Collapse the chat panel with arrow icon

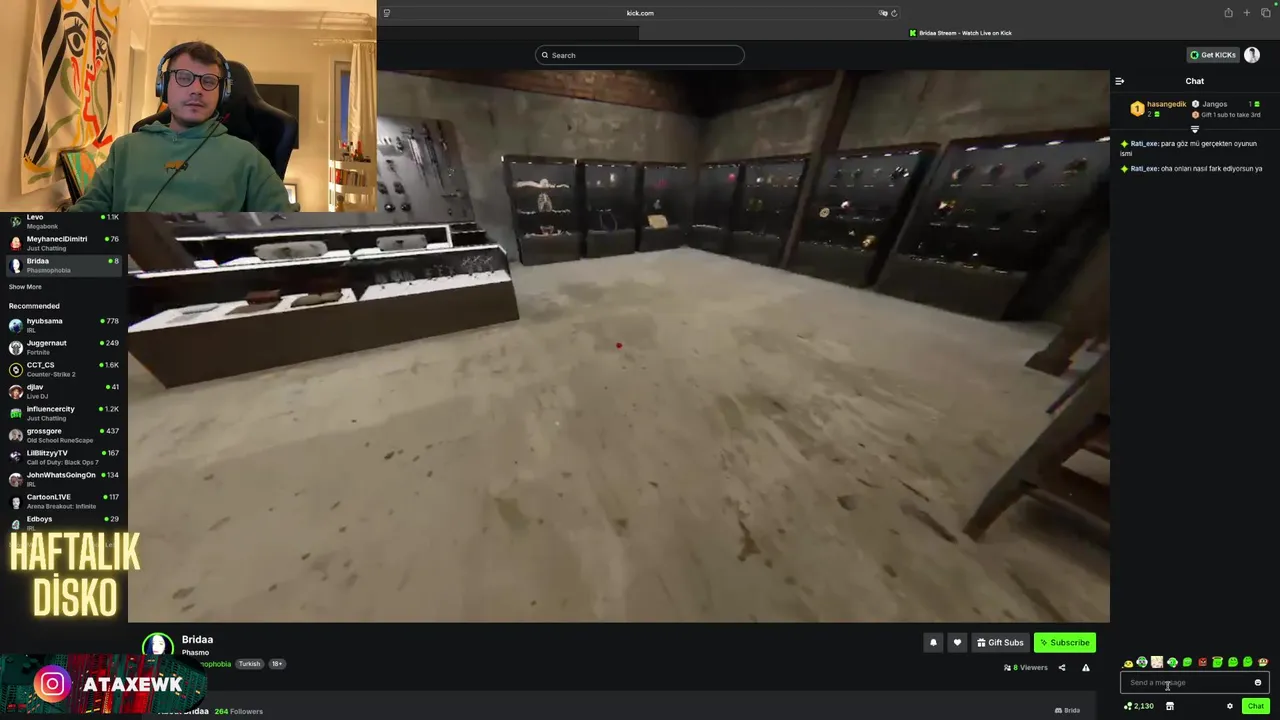1120,81
